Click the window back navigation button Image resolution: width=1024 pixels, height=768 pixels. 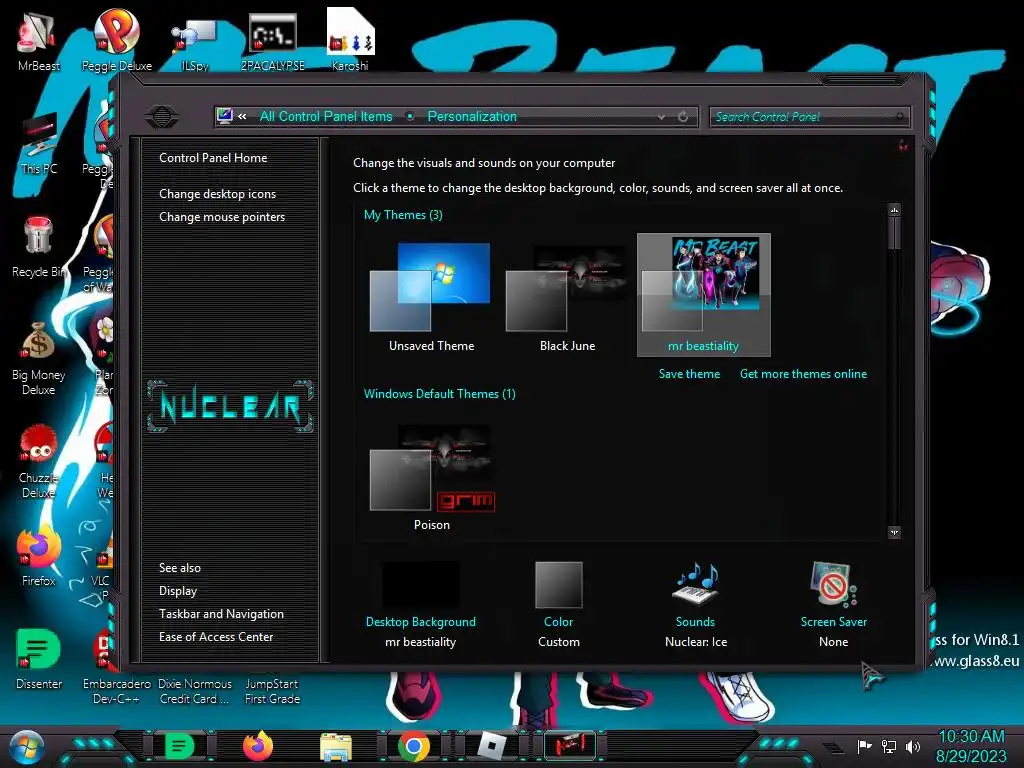click(161, 117)
